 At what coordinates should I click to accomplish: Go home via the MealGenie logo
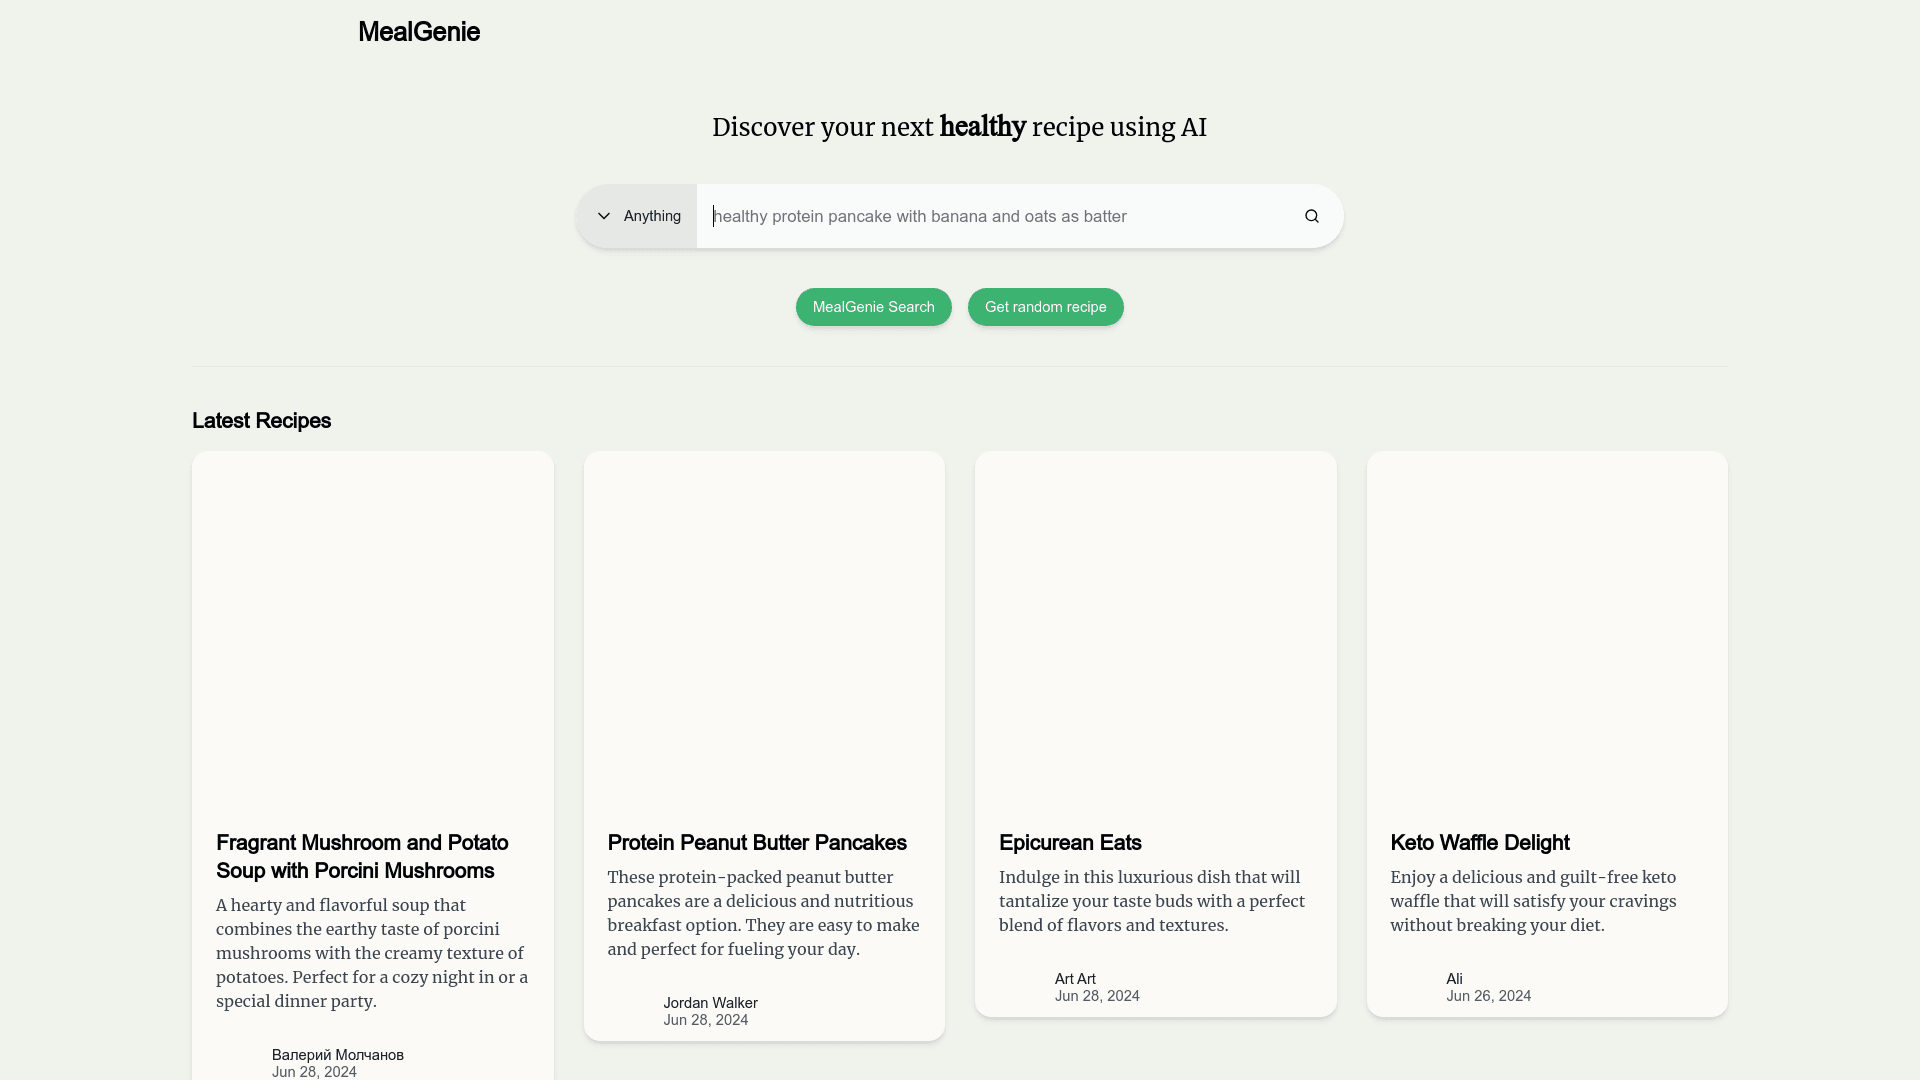point(418,32)
